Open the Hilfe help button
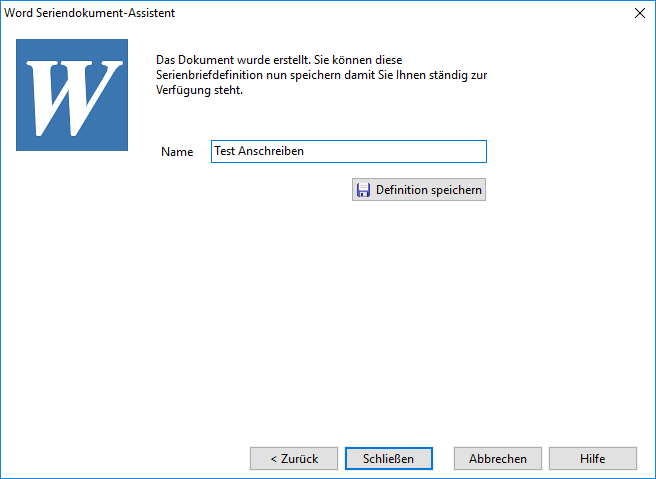Viewport: 656px width, 479px height. 593,459
